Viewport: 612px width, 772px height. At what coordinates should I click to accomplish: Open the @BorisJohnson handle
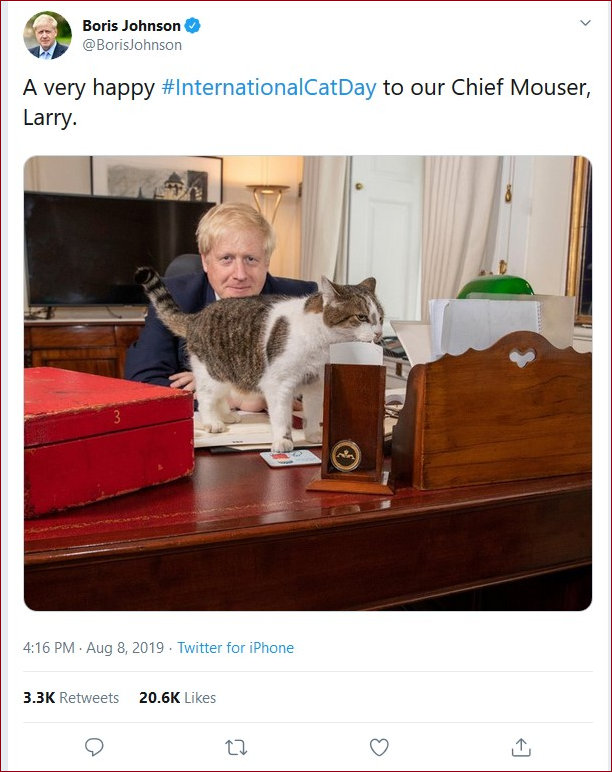132,45
